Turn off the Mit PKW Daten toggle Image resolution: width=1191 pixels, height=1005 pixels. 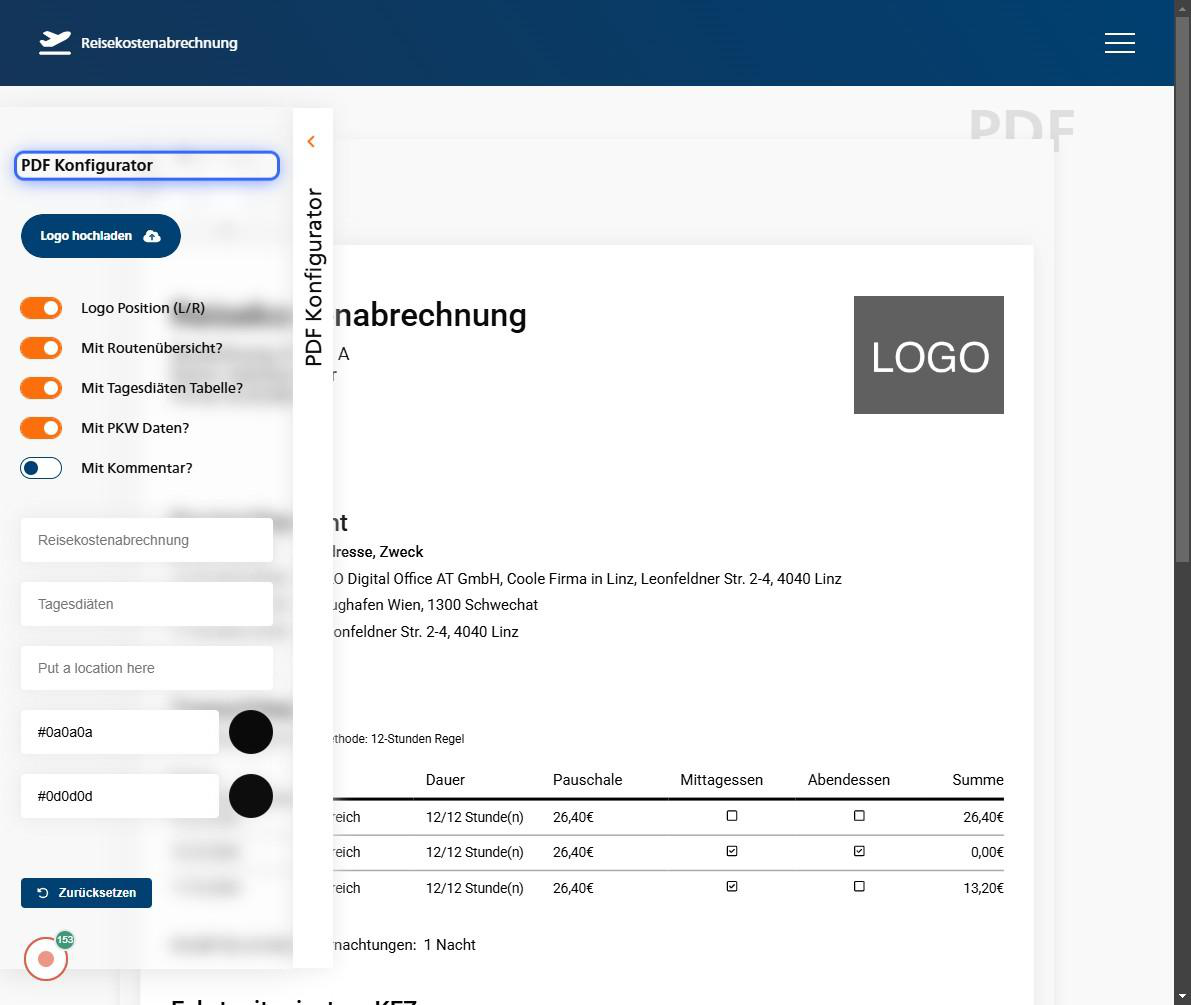pyautogui.click(x=41, y=427)
